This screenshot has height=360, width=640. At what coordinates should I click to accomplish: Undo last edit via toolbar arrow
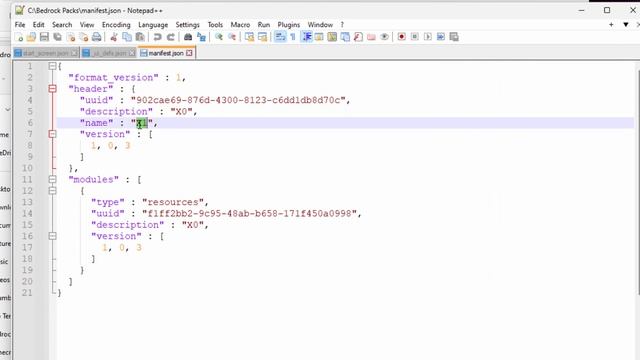[157, 37]
